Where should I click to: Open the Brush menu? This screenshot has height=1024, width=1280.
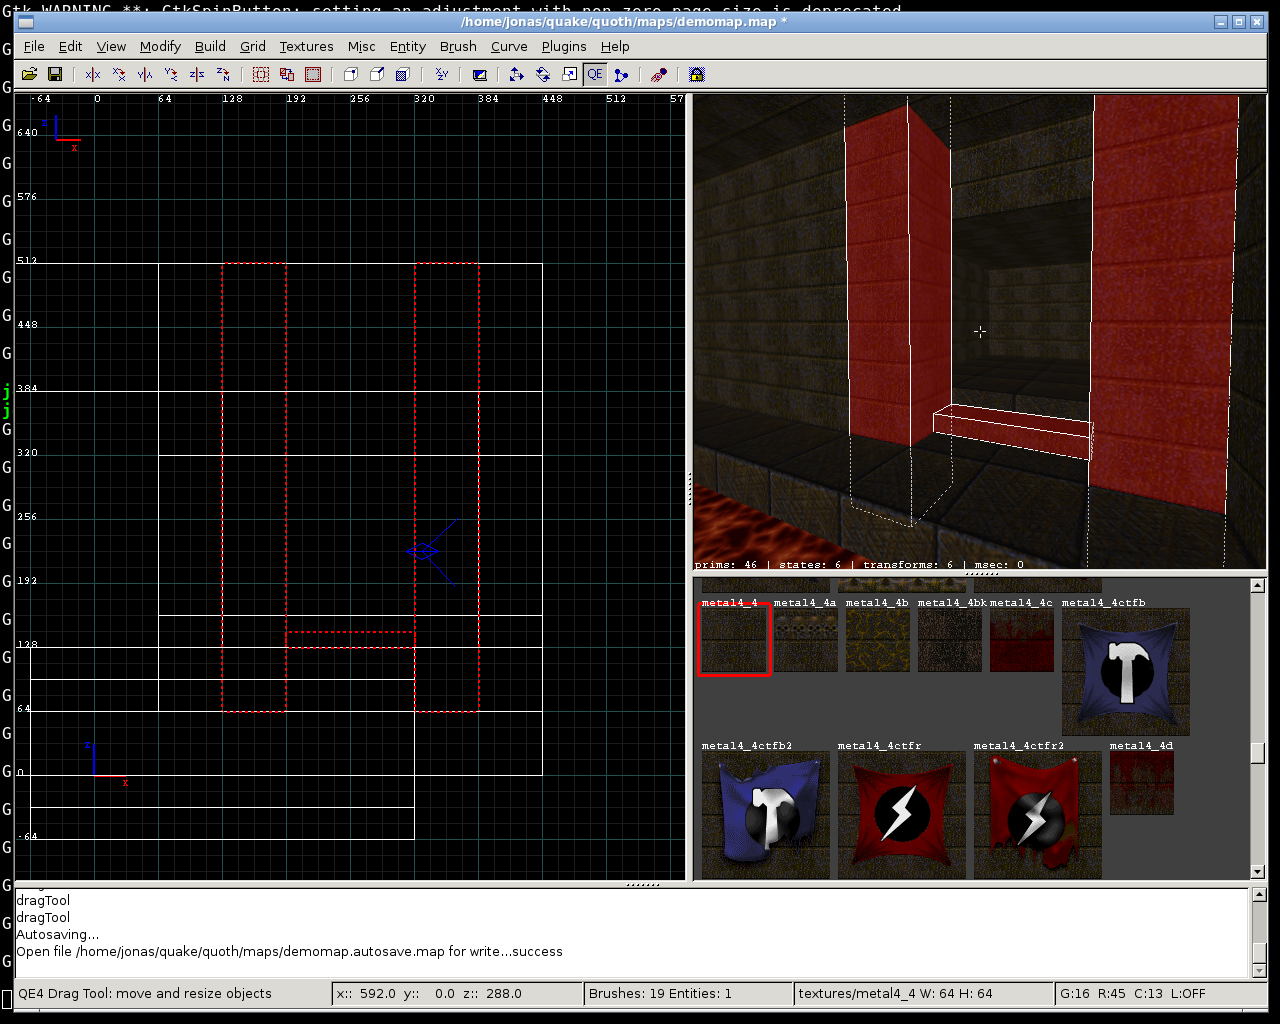point(458,46)
